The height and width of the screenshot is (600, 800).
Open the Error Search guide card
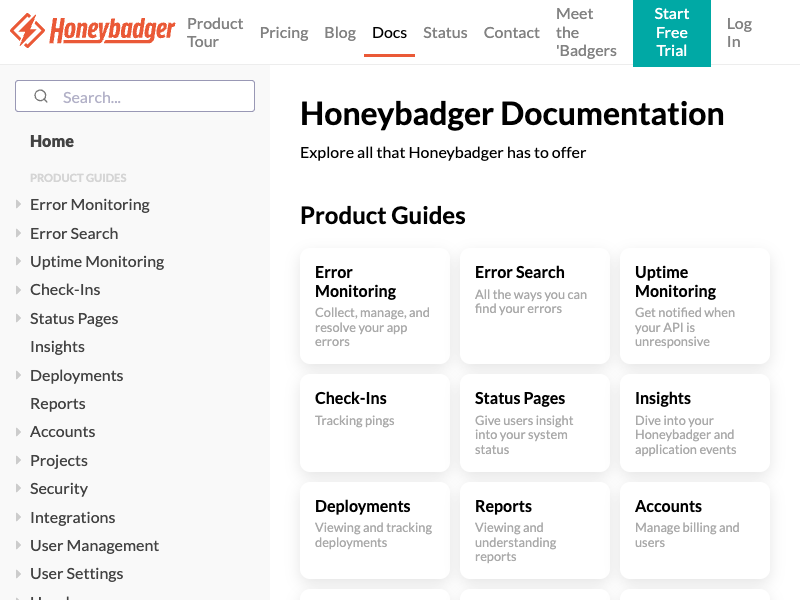point(535,306)
